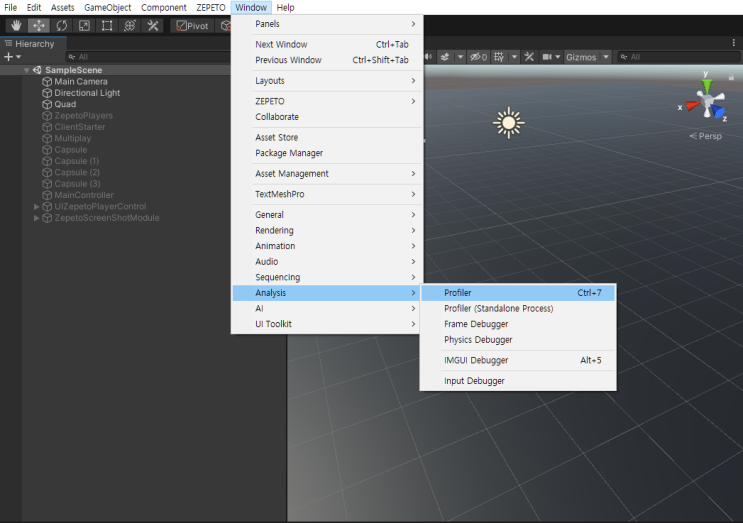
Task: Open the ZEPETO menu in menu bar
Action: click(211, 8)
